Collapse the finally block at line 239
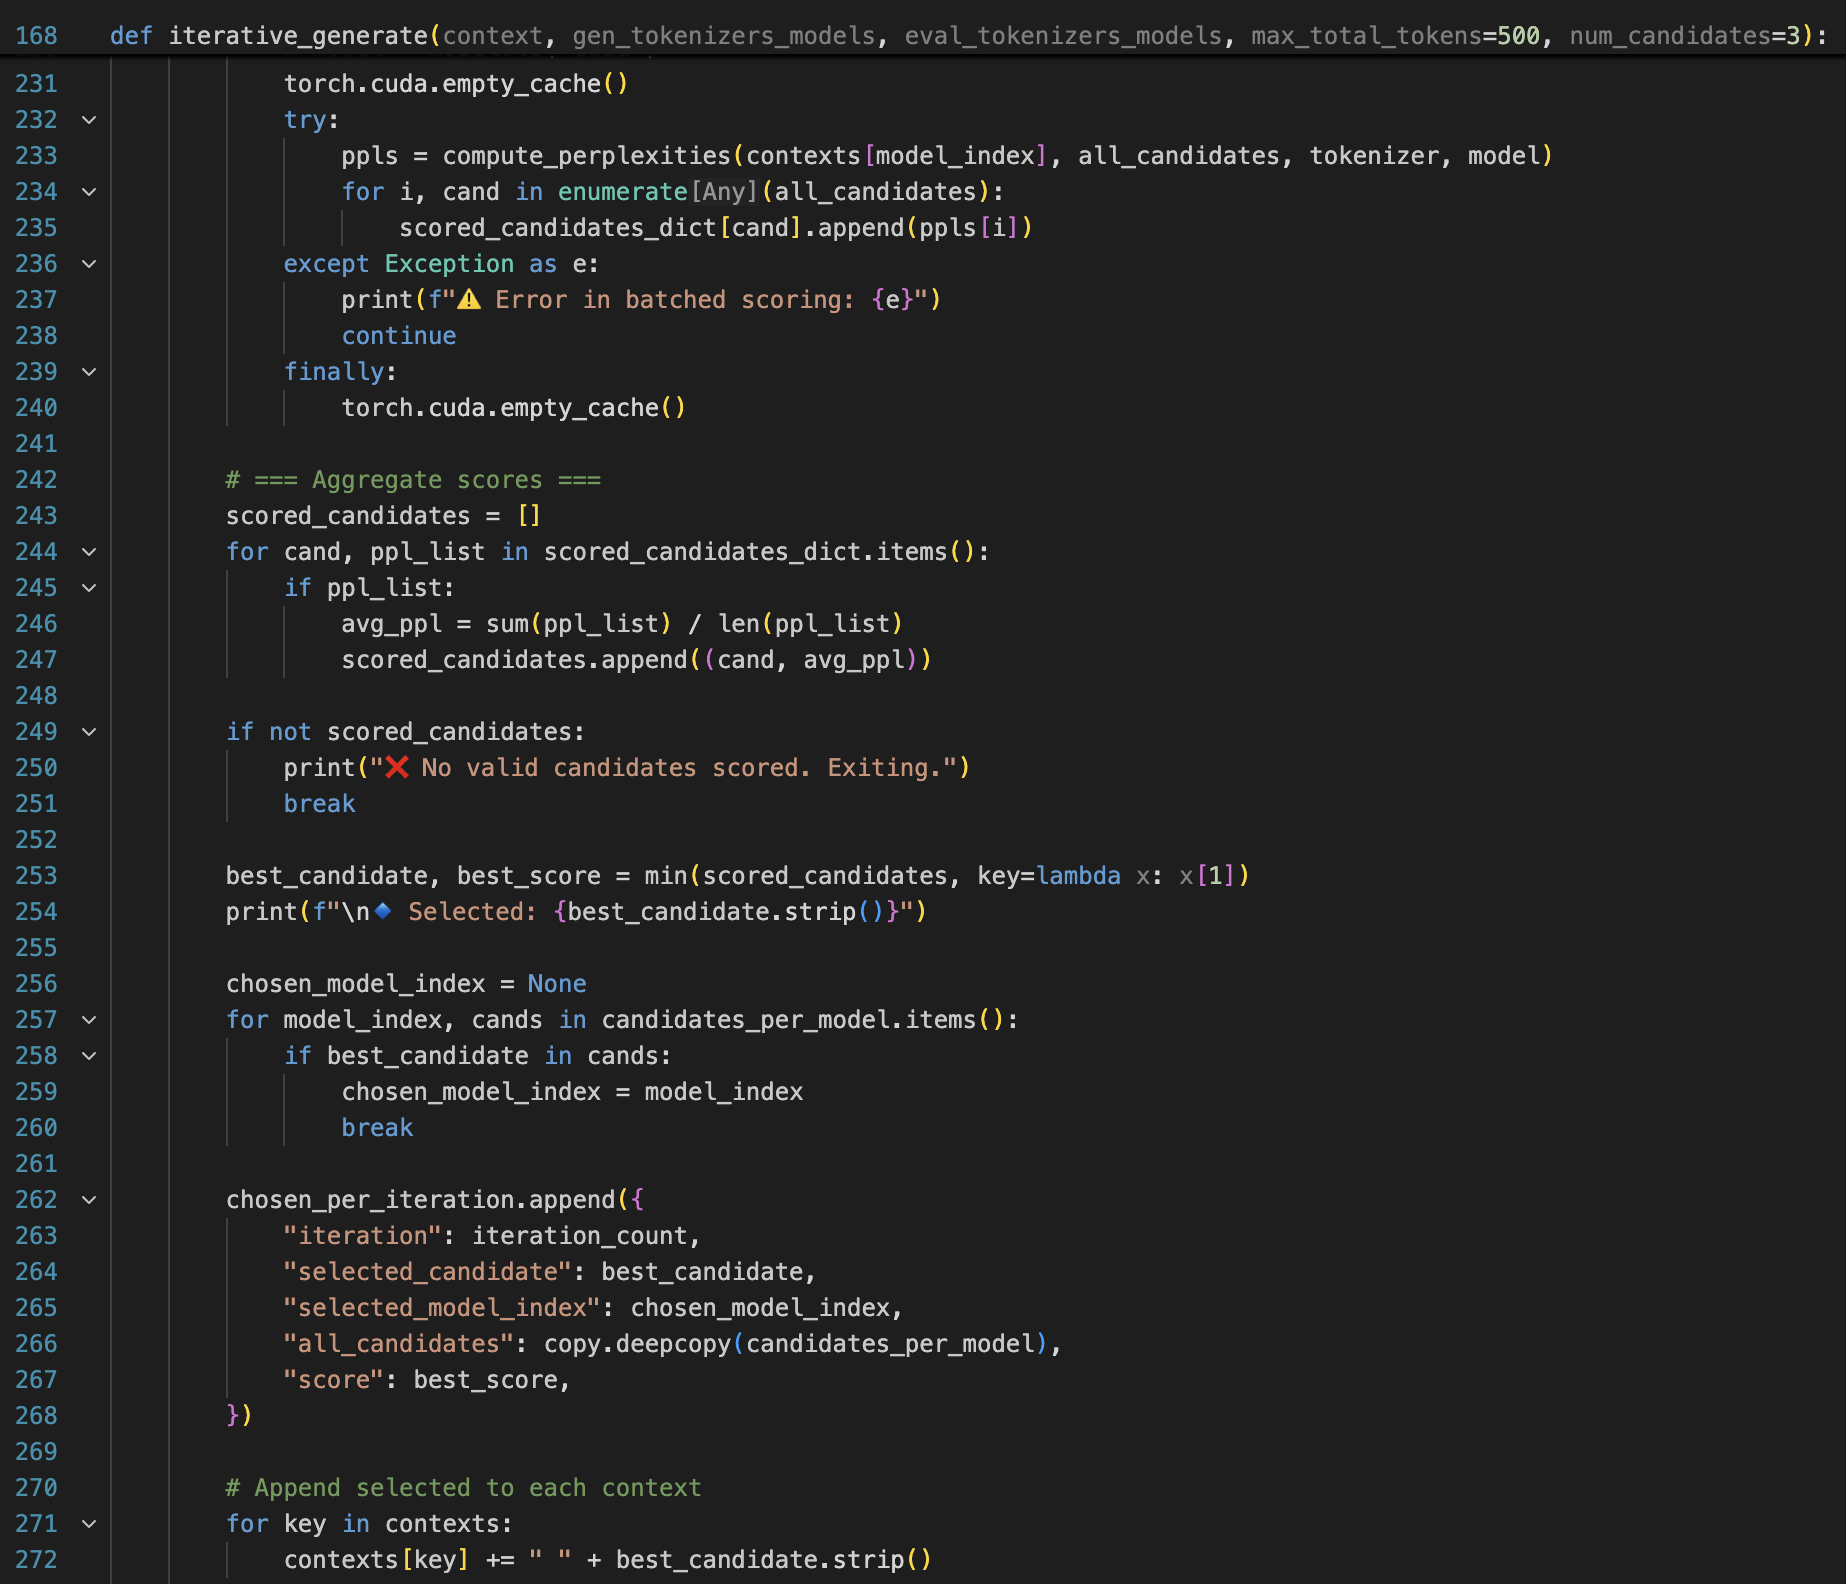 (x=89, y=371)
